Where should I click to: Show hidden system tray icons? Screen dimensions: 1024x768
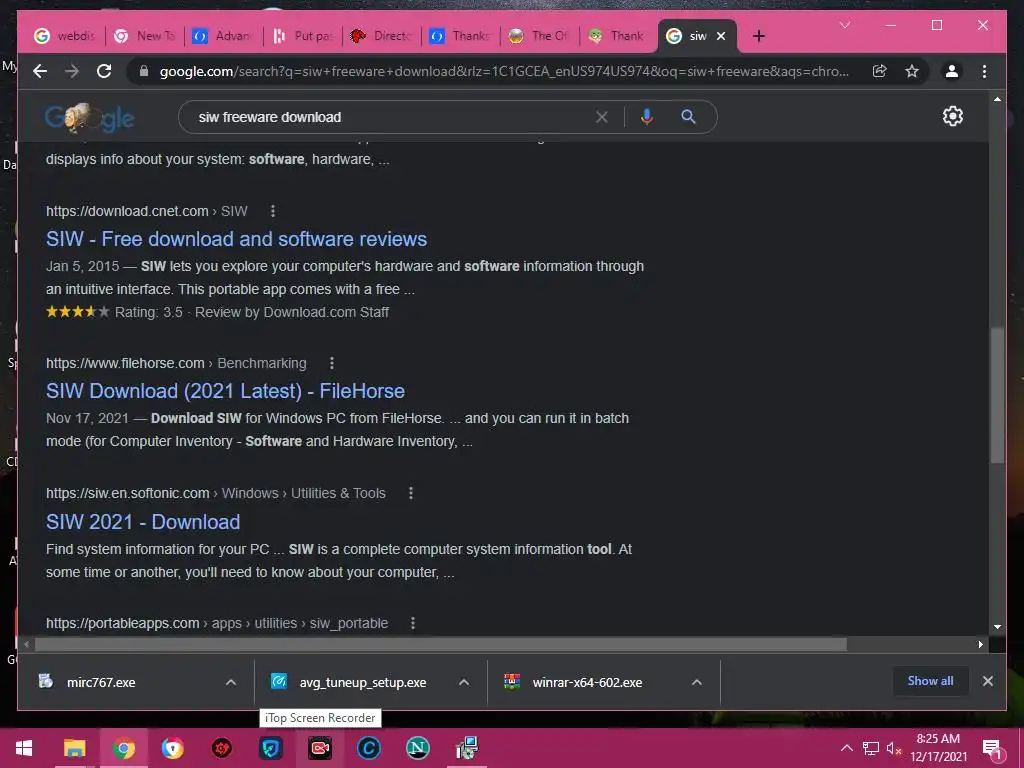(x=846, y=748)
